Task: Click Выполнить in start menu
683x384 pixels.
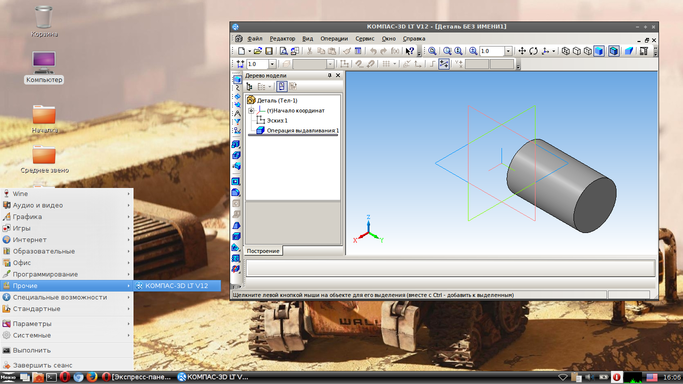Action: 67,350
